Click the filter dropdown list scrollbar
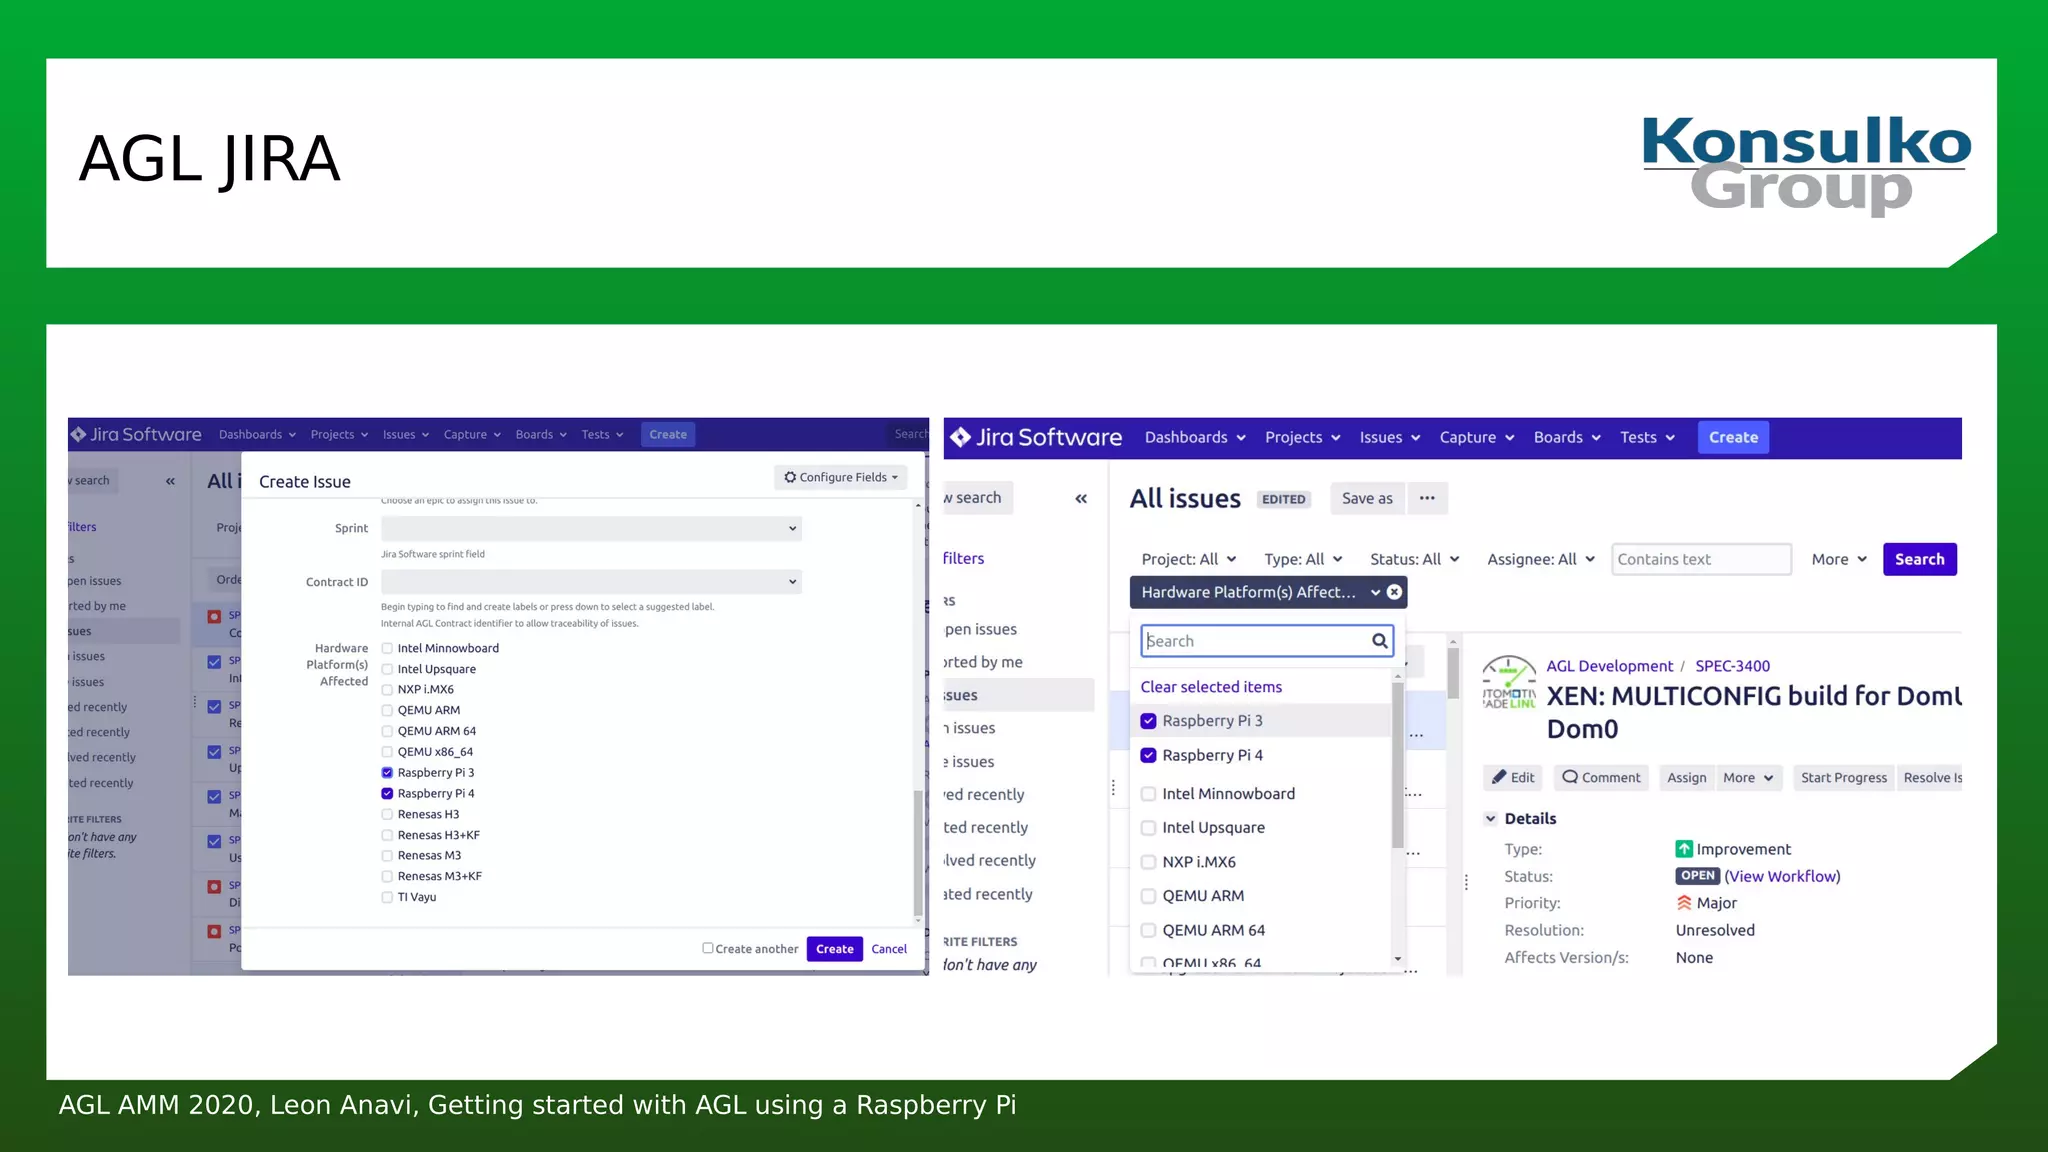2048x1152 pixels. (x=1397, y=765)
